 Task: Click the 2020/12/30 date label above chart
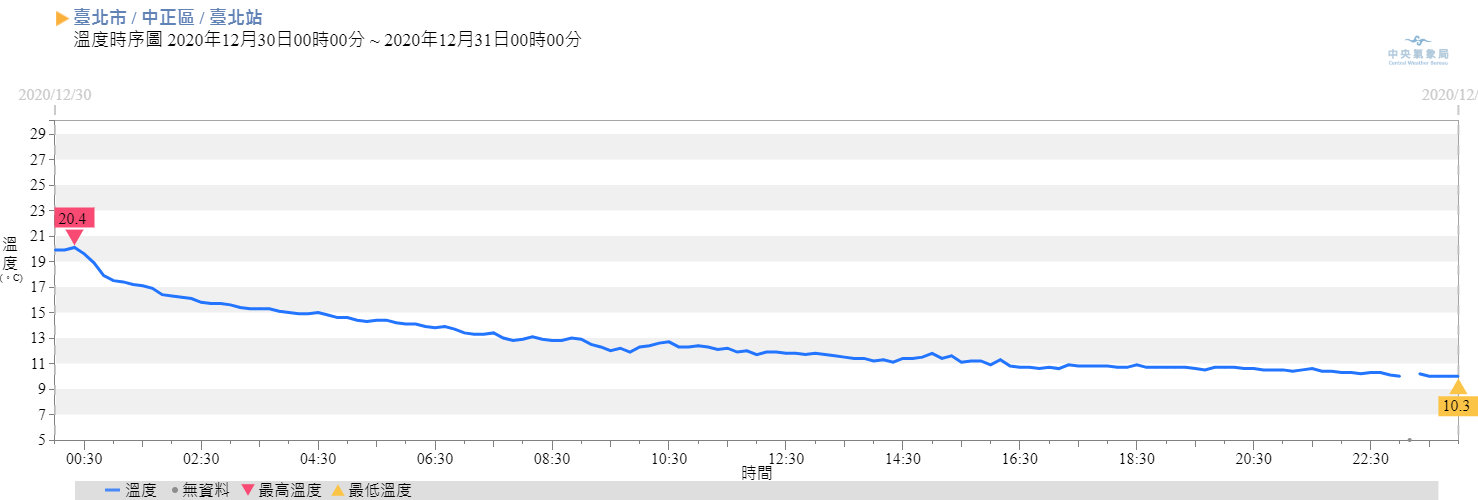click(x=55, y=95)
